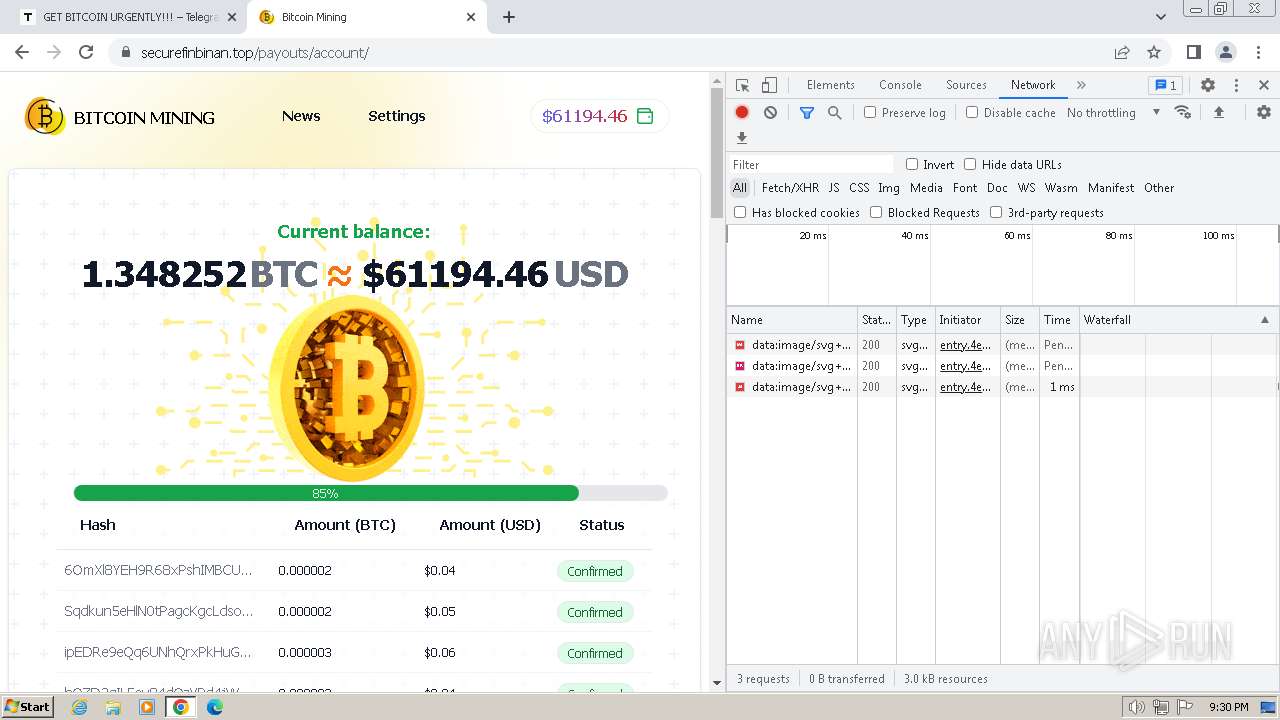Viewport: 1280px width, 720px height.
Task: Select the All request type filter
Action: [x=740, y=188]
